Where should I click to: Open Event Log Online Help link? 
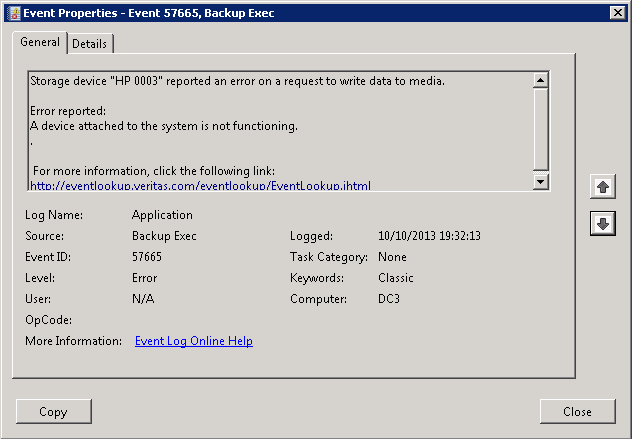(194, 341)
